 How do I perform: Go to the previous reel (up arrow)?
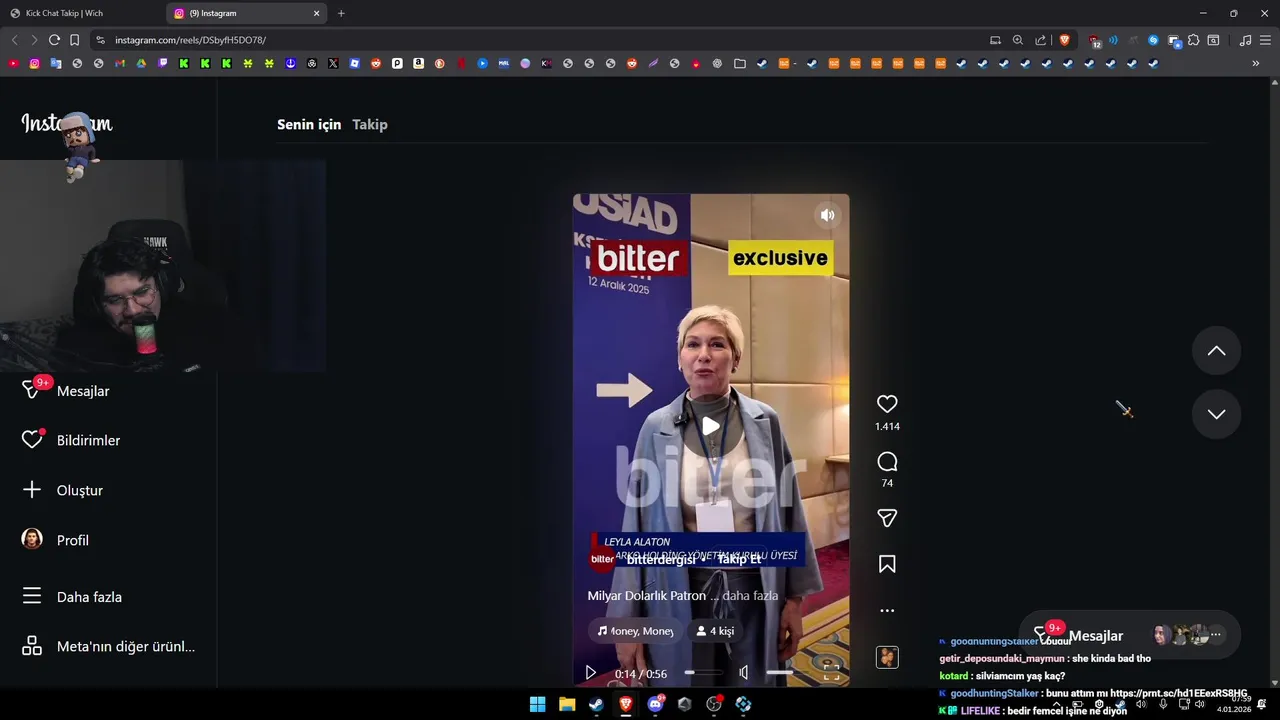(1216, 351)
